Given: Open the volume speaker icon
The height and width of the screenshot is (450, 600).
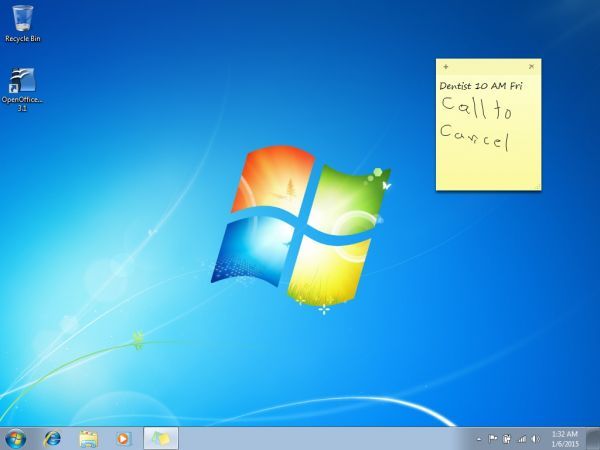Looking at the screenshot, I should (x=536, y=439).
